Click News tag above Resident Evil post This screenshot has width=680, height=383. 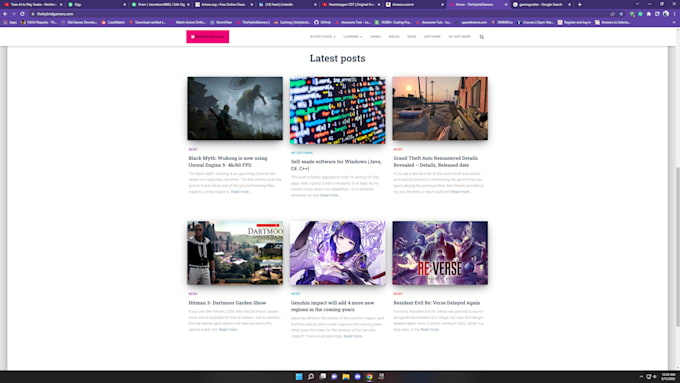click(398, 294)
